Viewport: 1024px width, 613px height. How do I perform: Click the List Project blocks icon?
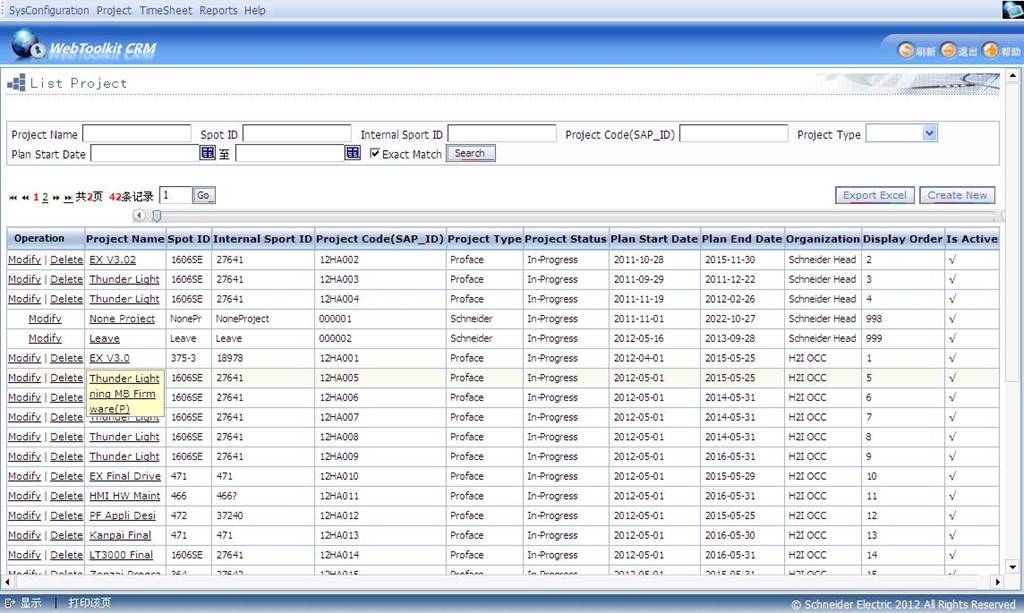point(16,82)
